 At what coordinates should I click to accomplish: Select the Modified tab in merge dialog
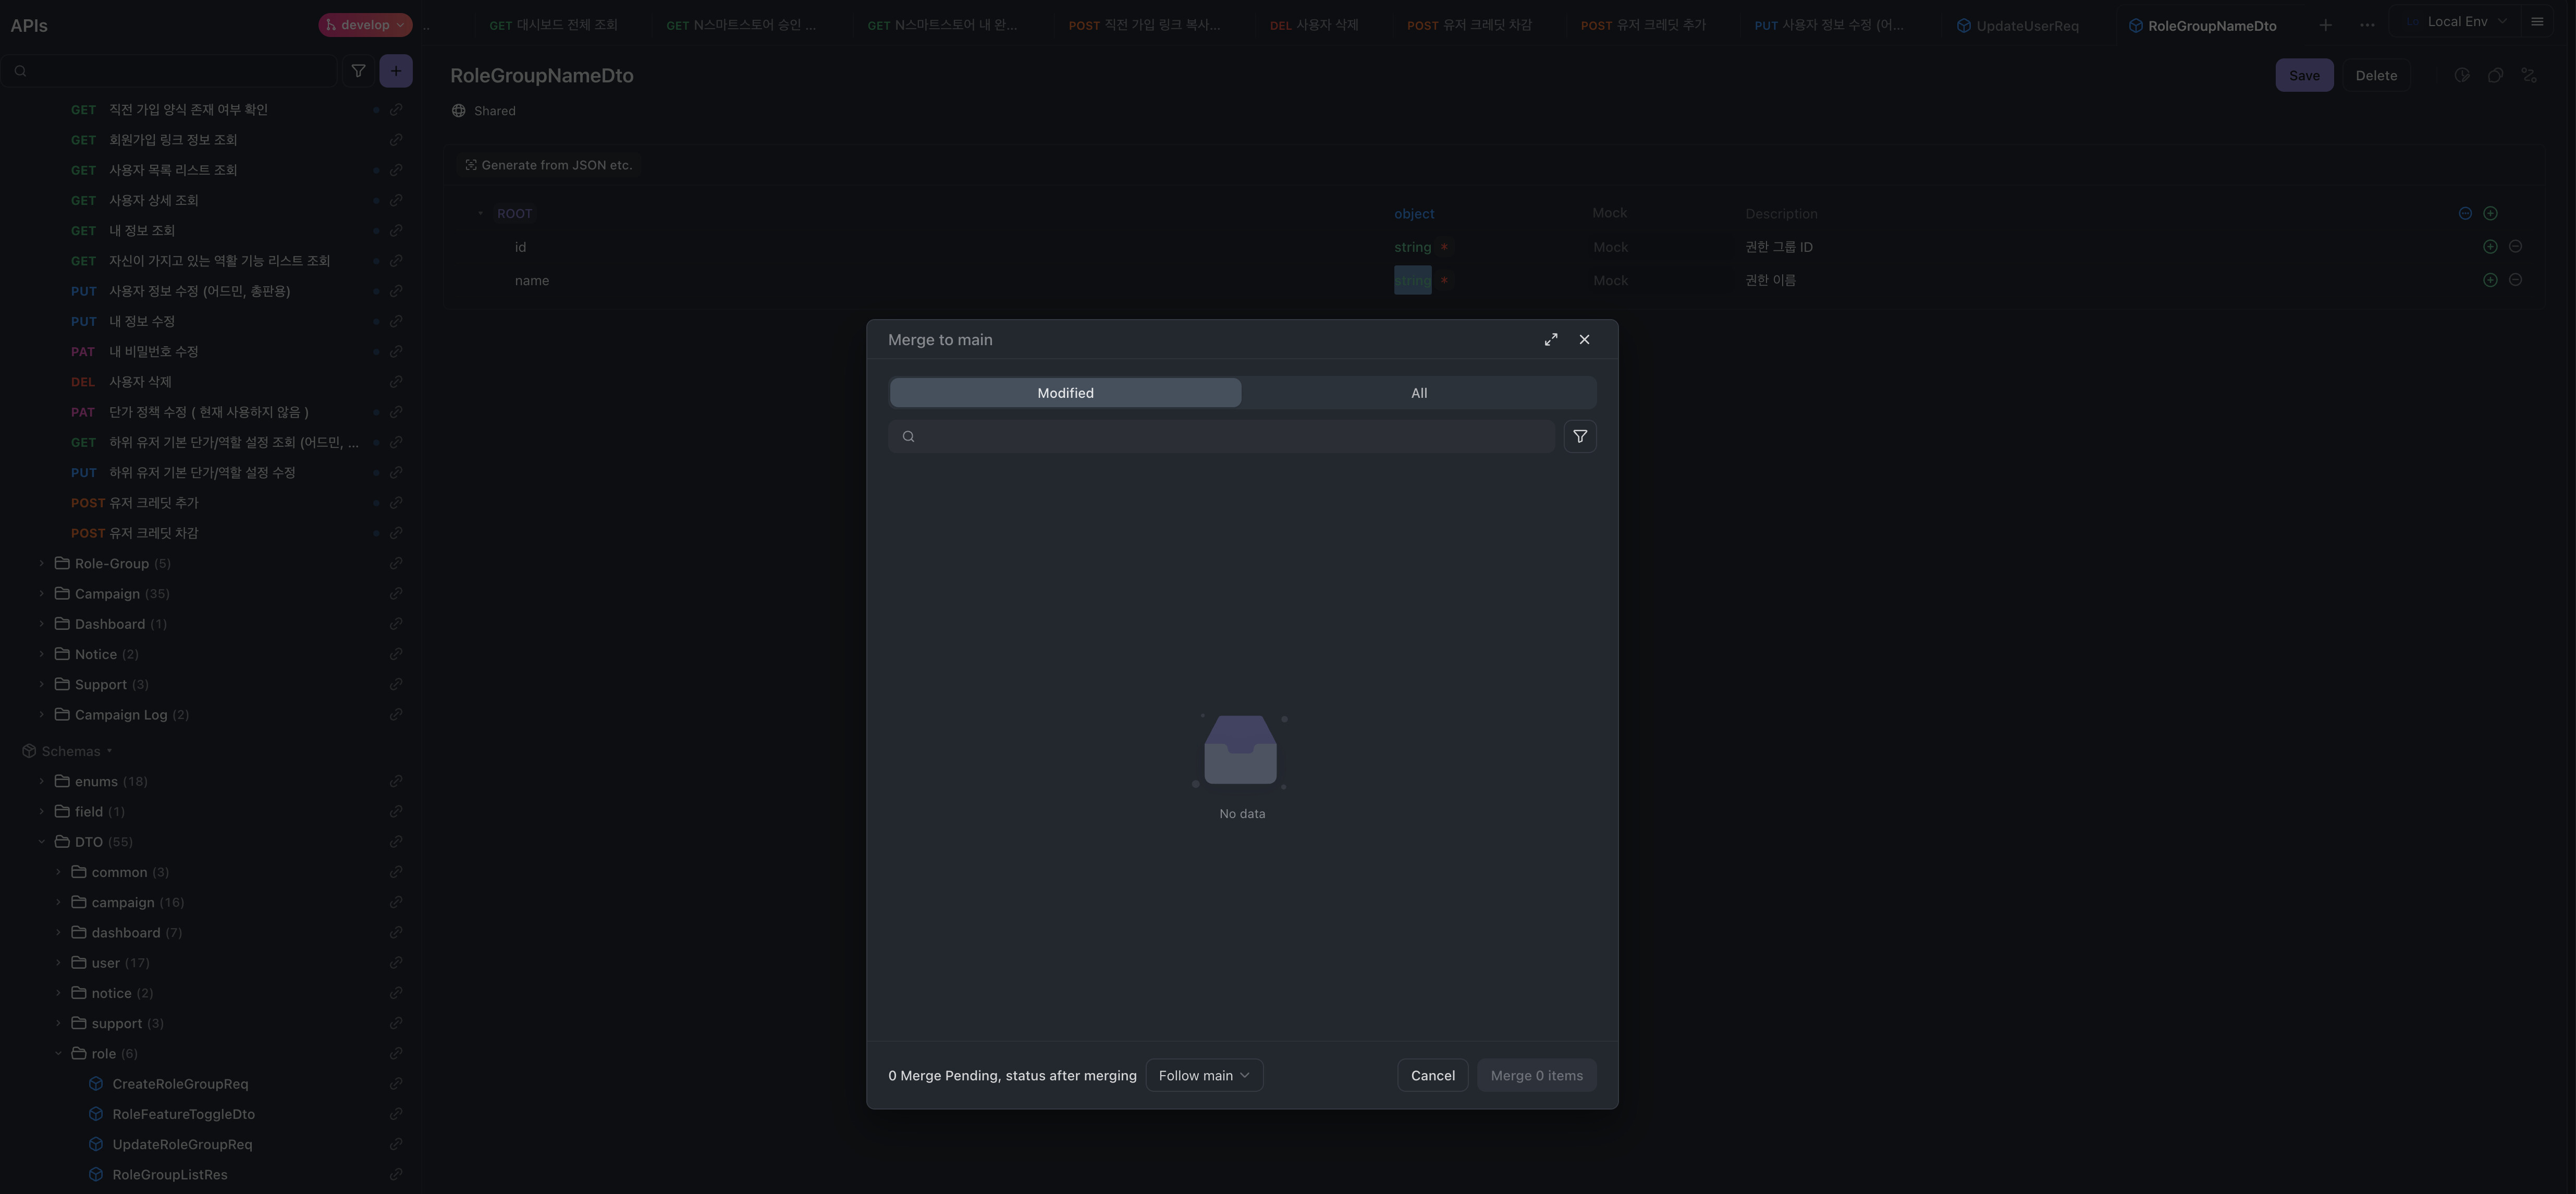pos(1065,393)
